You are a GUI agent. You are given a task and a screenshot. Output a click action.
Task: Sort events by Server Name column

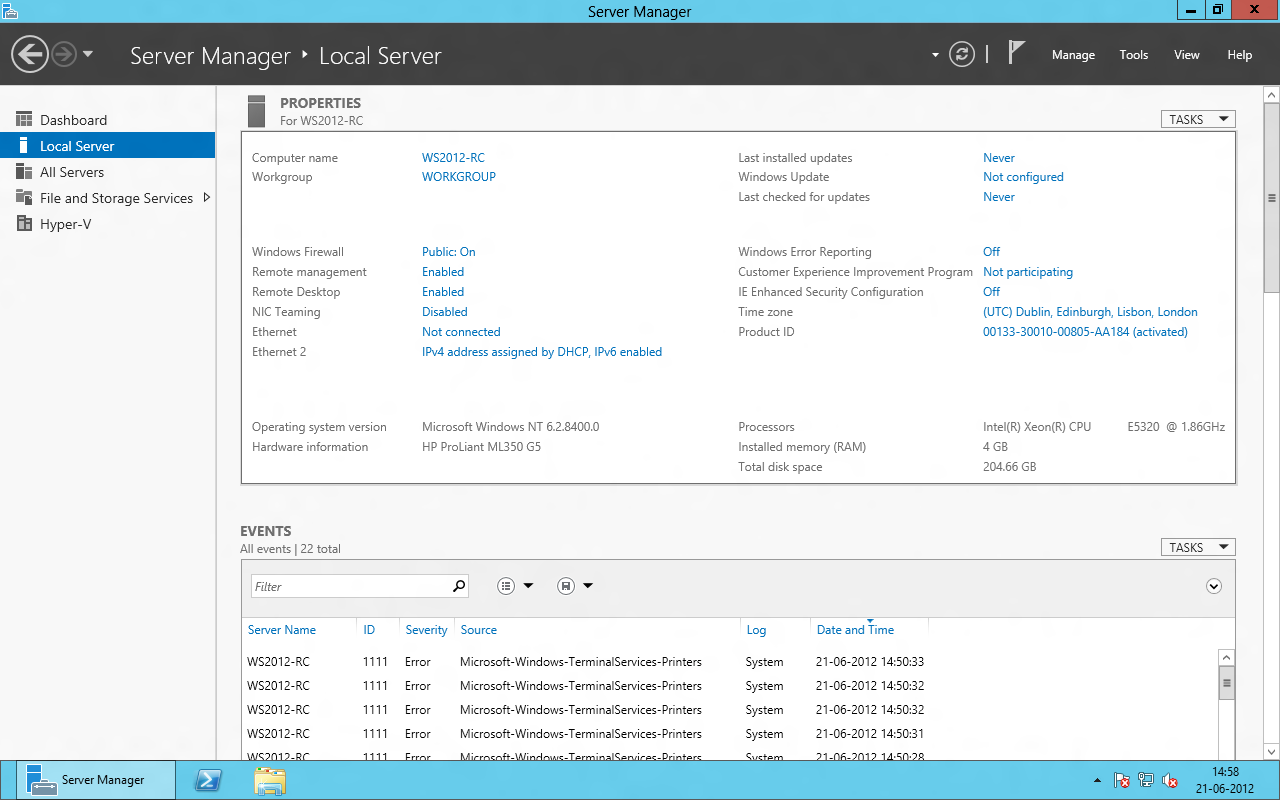(x=282, y=630)
